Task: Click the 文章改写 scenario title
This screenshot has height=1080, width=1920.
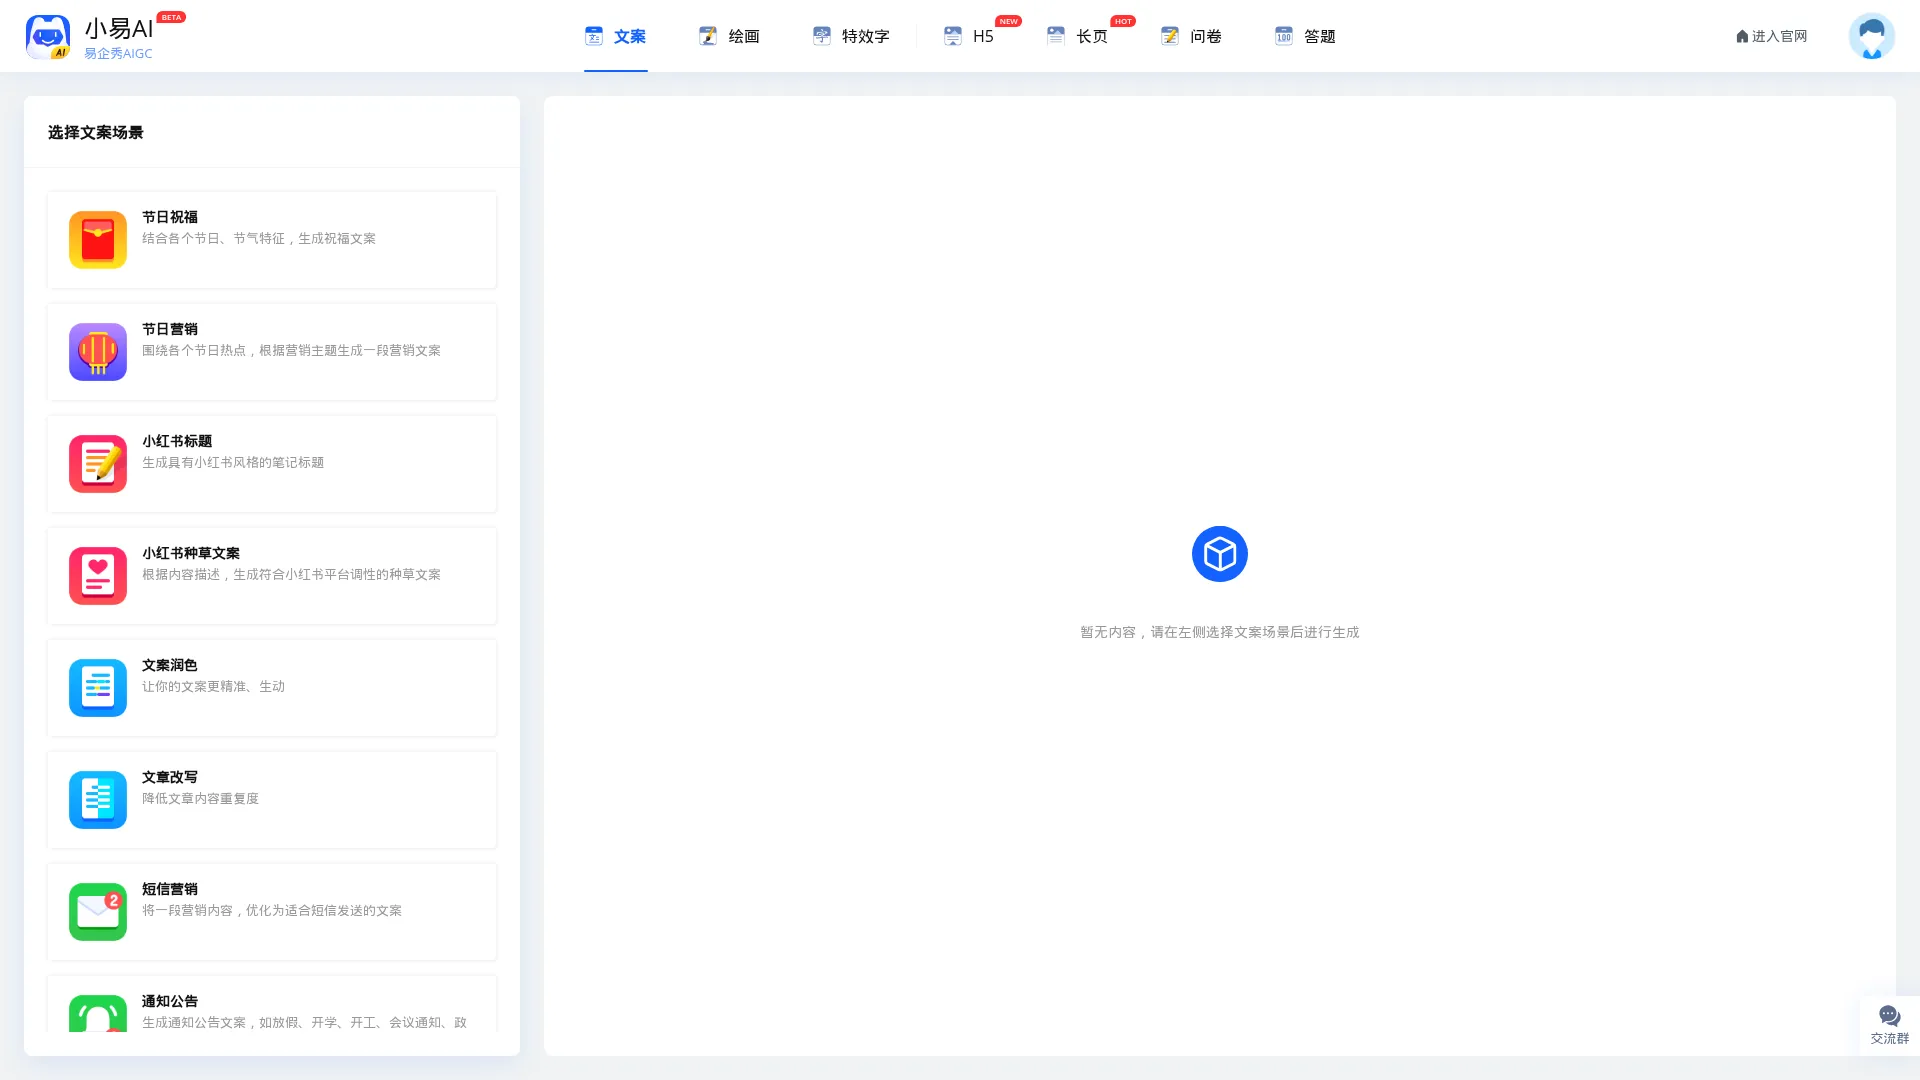Action: click(x=170, y=777)
